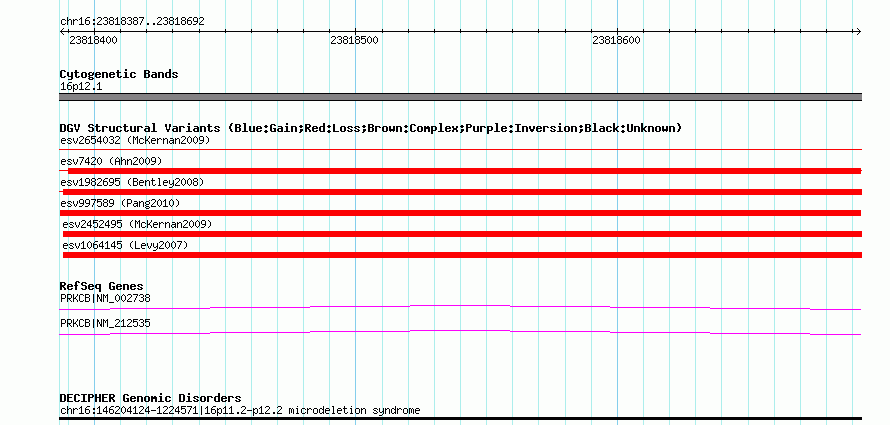Open variant esv2452495 (McKernan2009) label
Screen dimensions: 890x425
tap(137, 224)
